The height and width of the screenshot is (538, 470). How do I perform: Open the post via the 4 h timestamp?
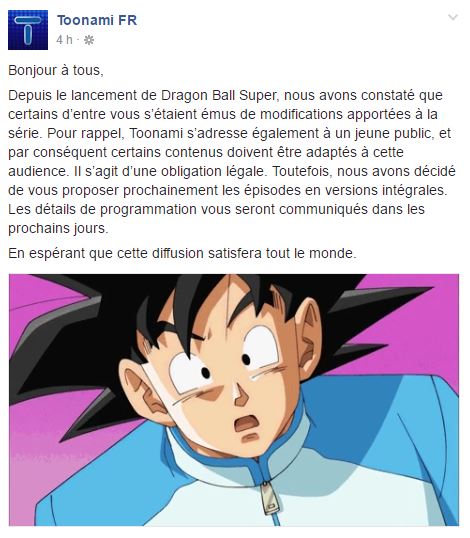64,40
